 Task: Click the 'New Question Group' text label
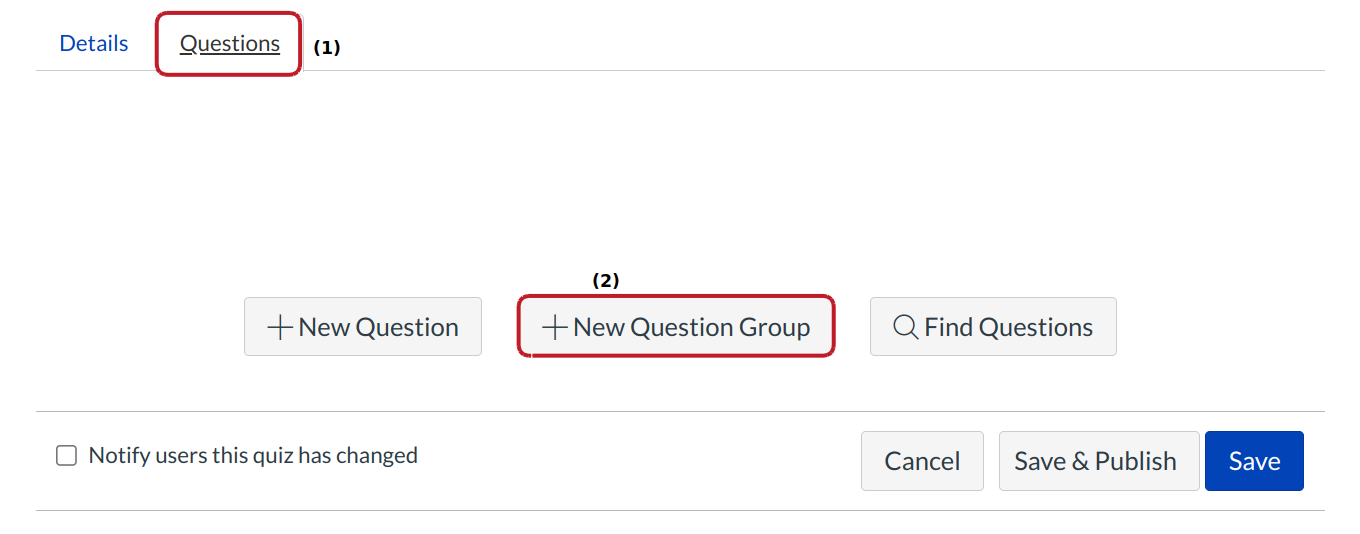(692, 327)
